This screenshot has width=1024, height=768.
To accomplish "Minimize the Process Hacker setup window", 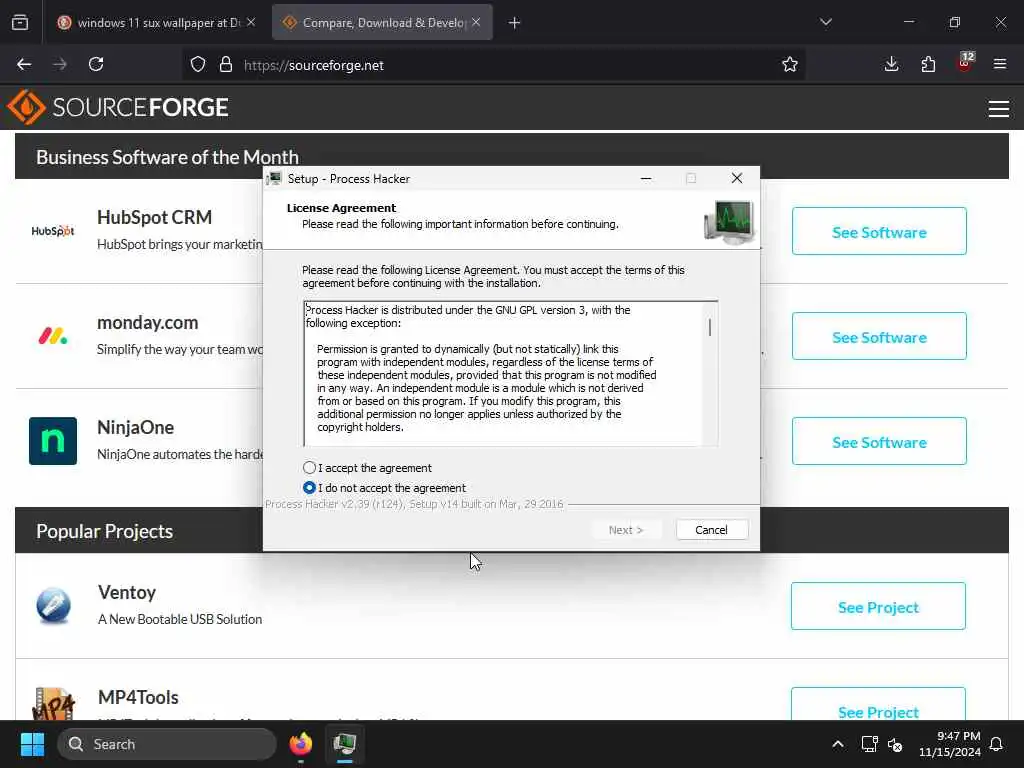I will (646, 178).
